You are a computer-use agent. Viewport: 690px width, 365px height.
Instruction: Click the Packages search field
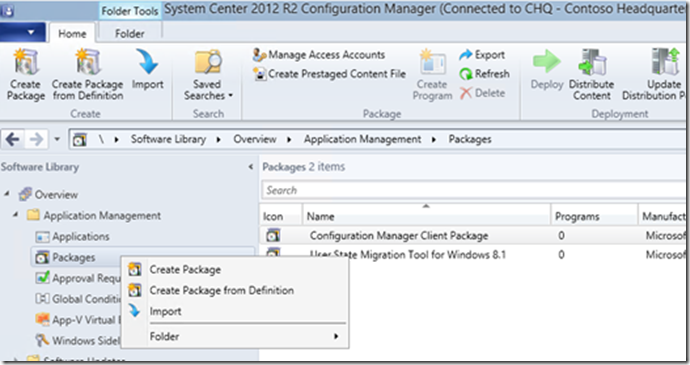(474, 190)
